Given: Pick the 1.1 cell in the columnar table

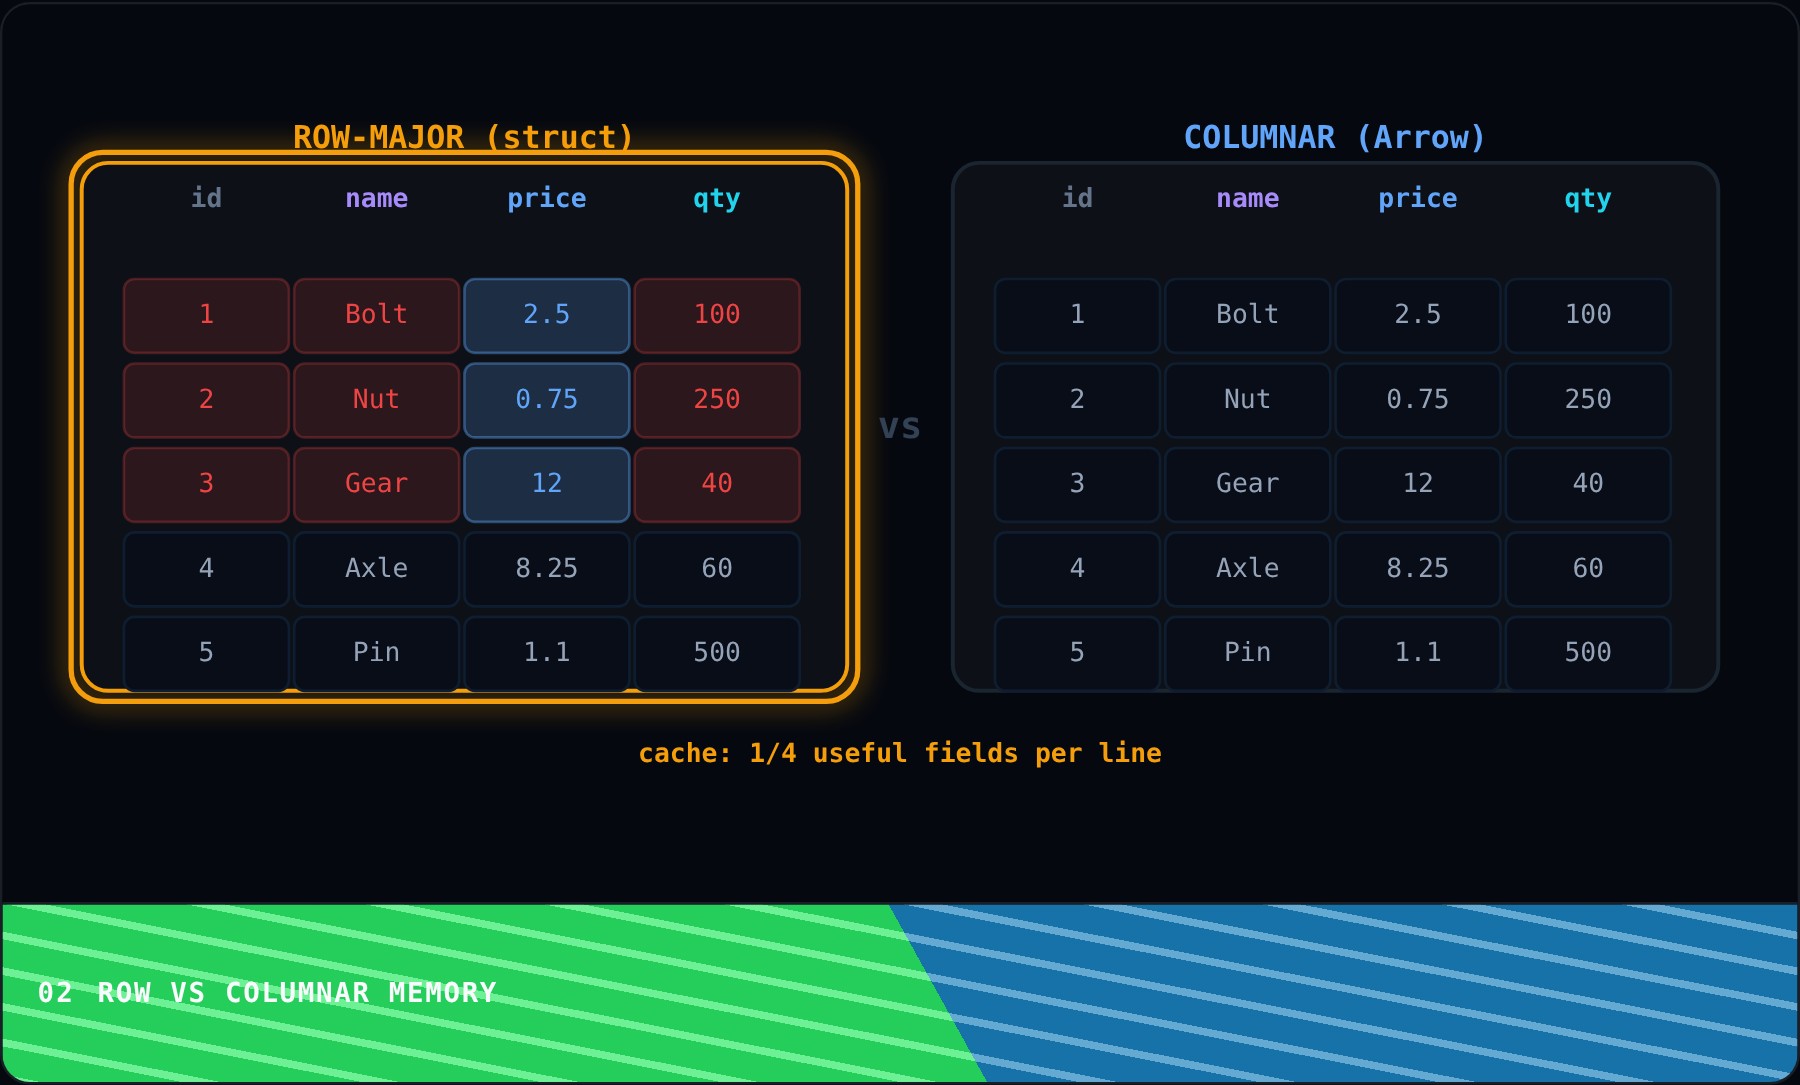Looking at the screenshot, I should [x=1418, y=654].
